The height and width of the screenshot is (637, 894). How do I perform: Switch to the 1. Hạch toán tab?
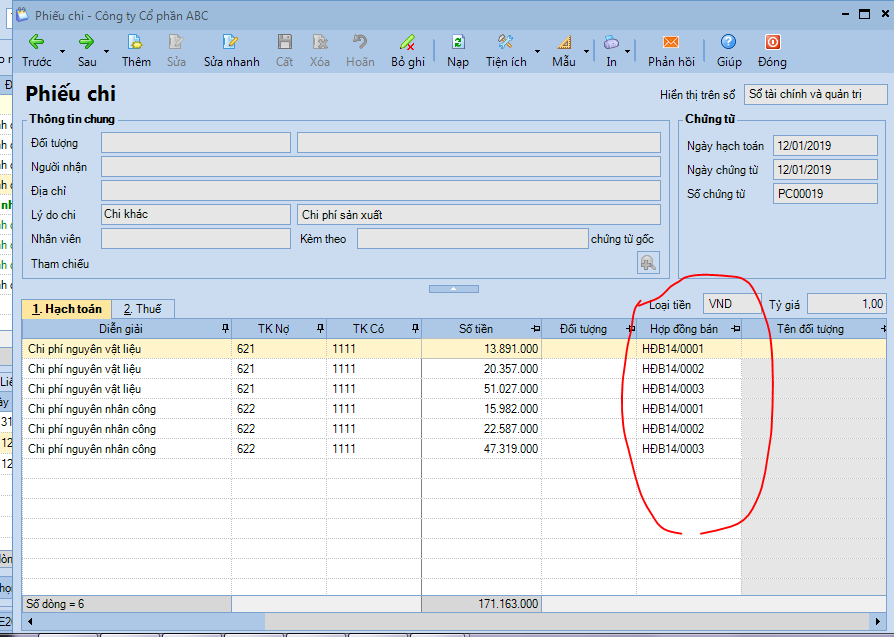[x=67, y=309]
